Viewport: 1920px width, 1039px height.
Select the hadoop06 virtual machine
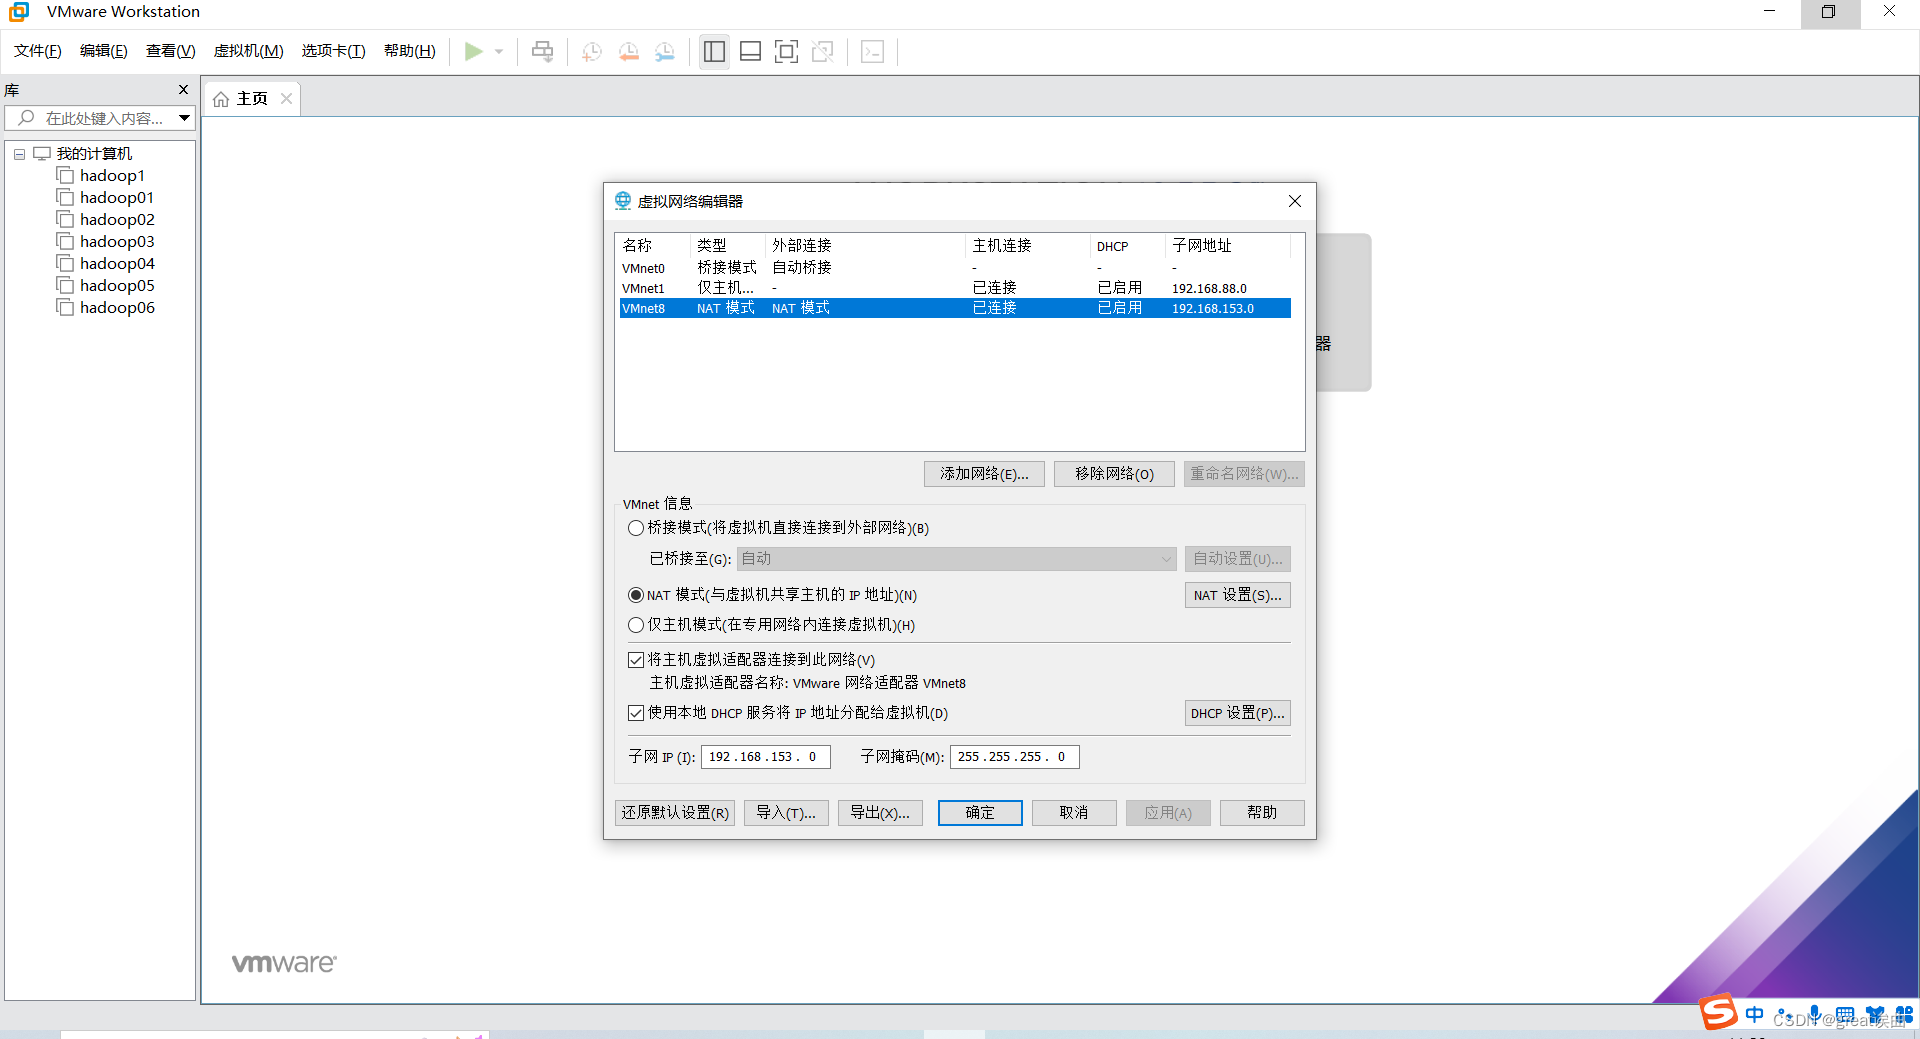click(117, 308)
